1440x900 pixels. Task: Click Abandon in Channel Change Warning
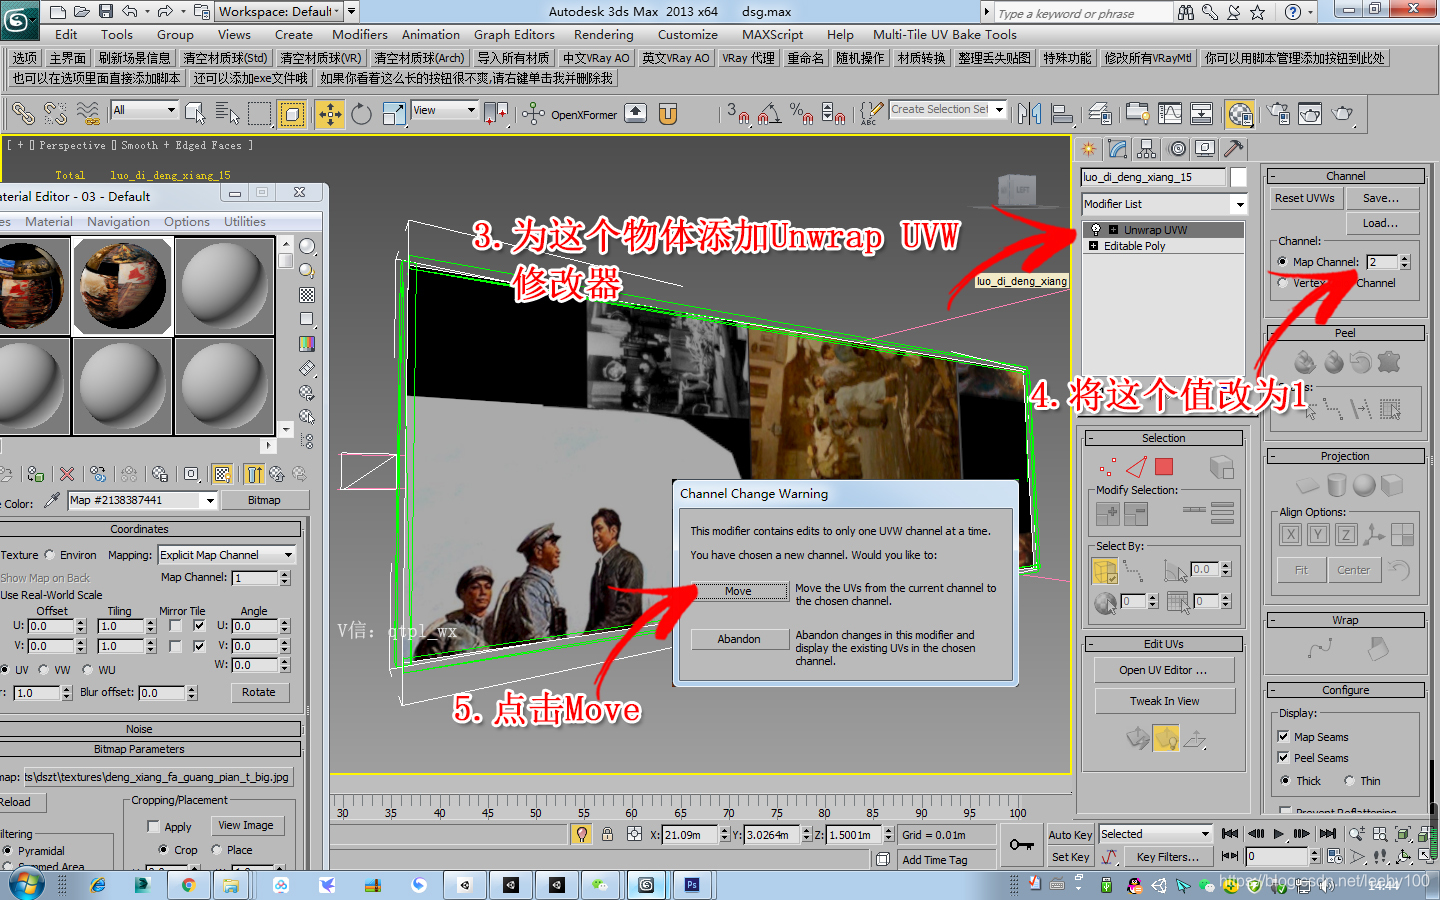tap(738, 639)
